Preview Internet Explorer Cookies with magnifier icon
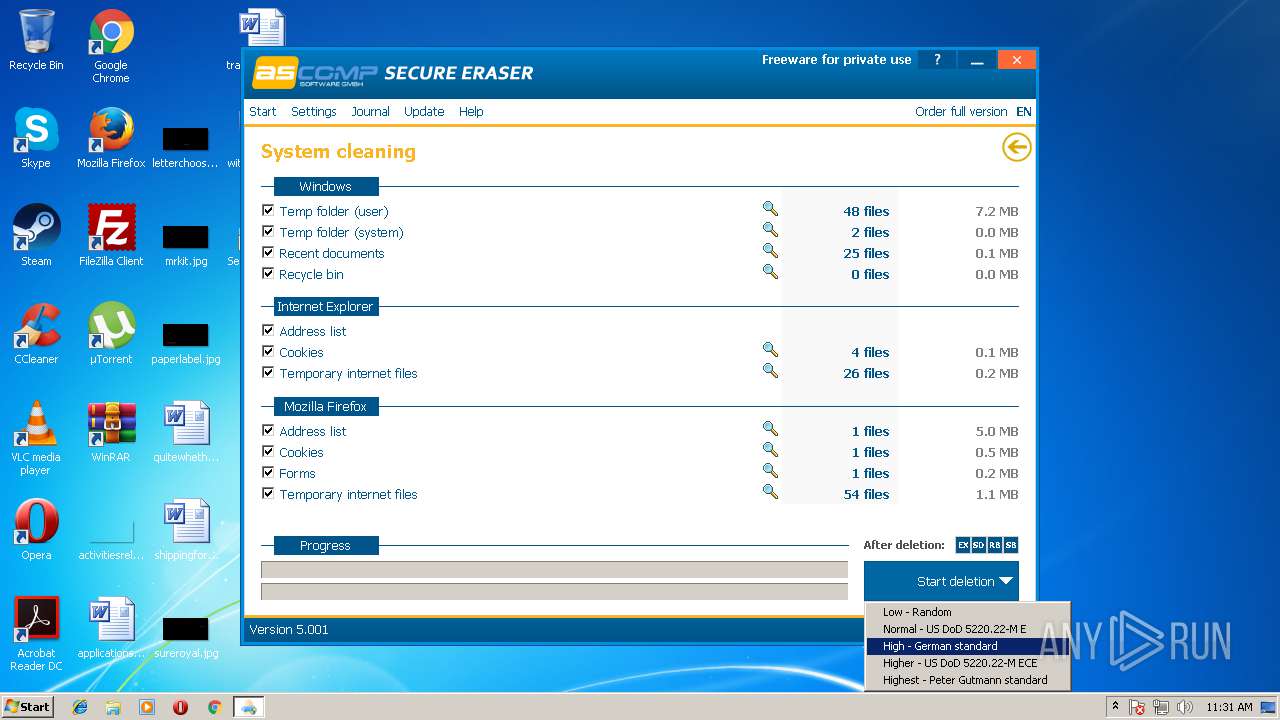Image resolution: width=1280 pixels, height=720 pixels. pyautogui.click(x=770, y=350)
